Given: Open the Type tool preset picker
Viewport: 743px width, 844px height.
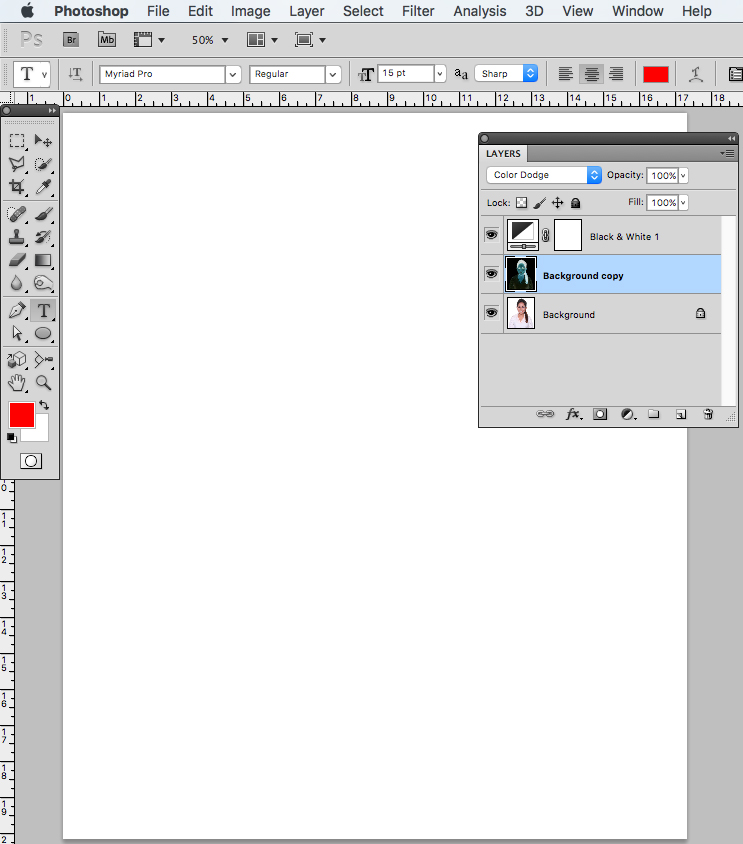Looking at the screenshot, I should tap(32, 74).
